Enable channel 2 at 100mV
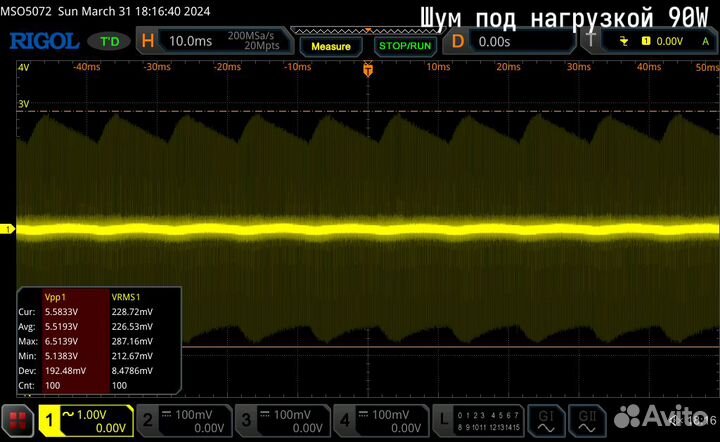Screen dimensions: 720x442 click(182, 420)
